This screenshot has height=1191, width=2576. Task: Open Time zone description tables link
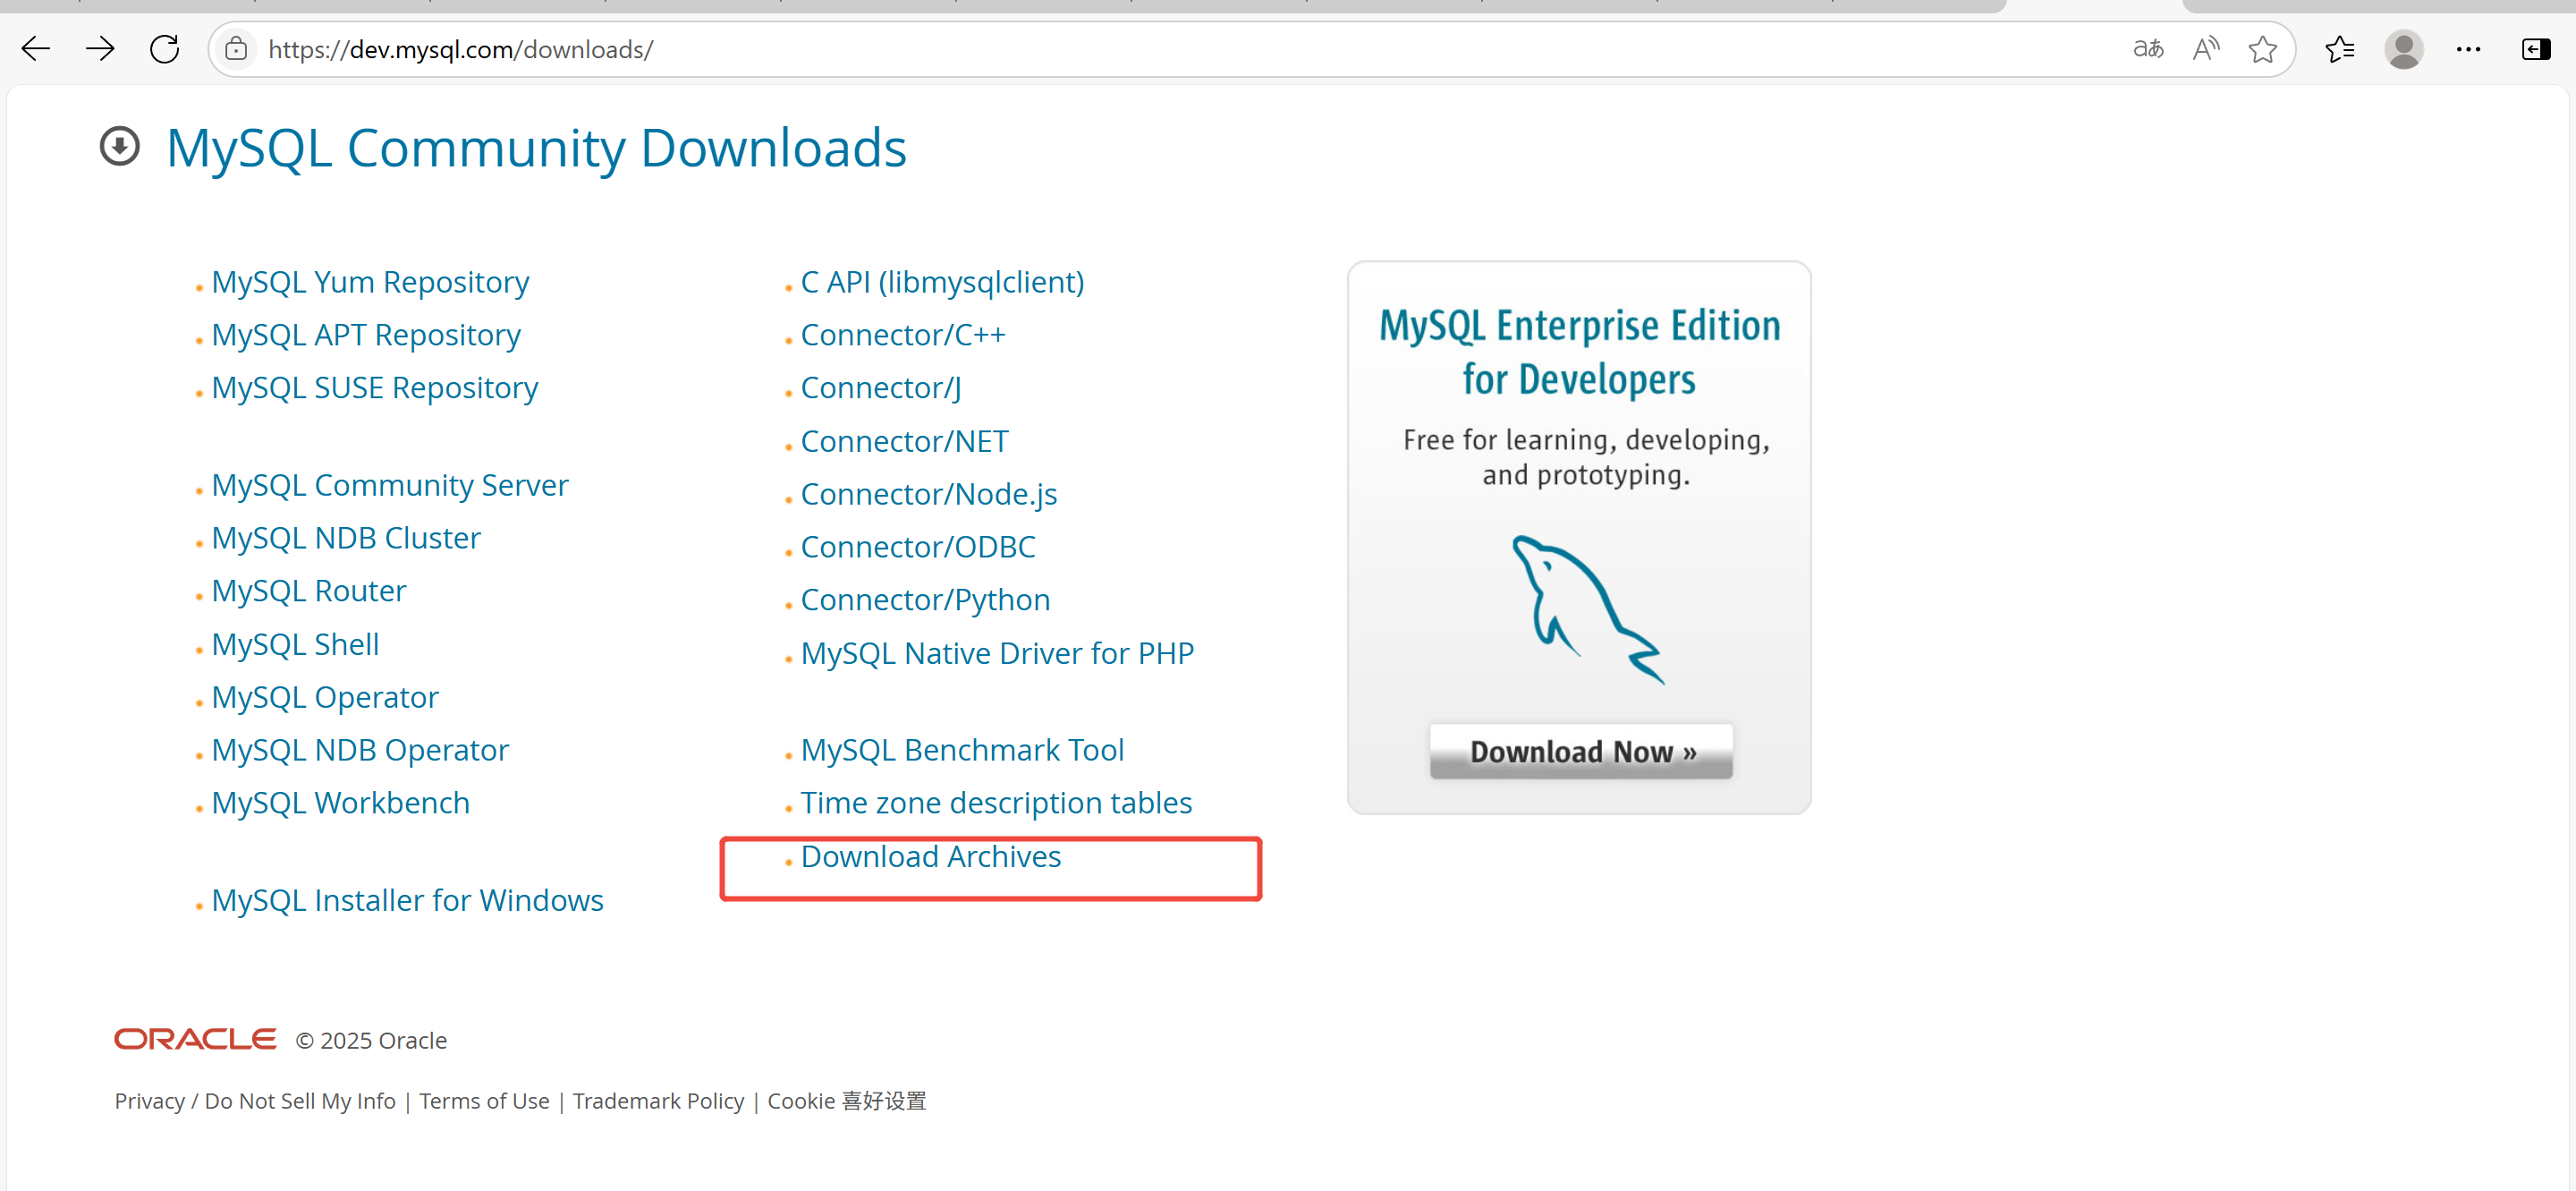tap(996, 803)
